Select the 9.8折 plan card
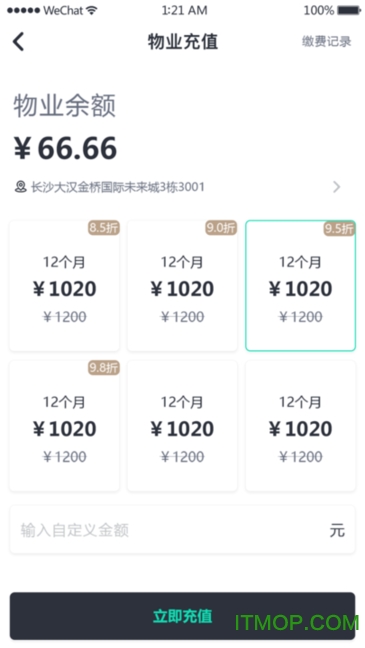 tap(64, 426)
